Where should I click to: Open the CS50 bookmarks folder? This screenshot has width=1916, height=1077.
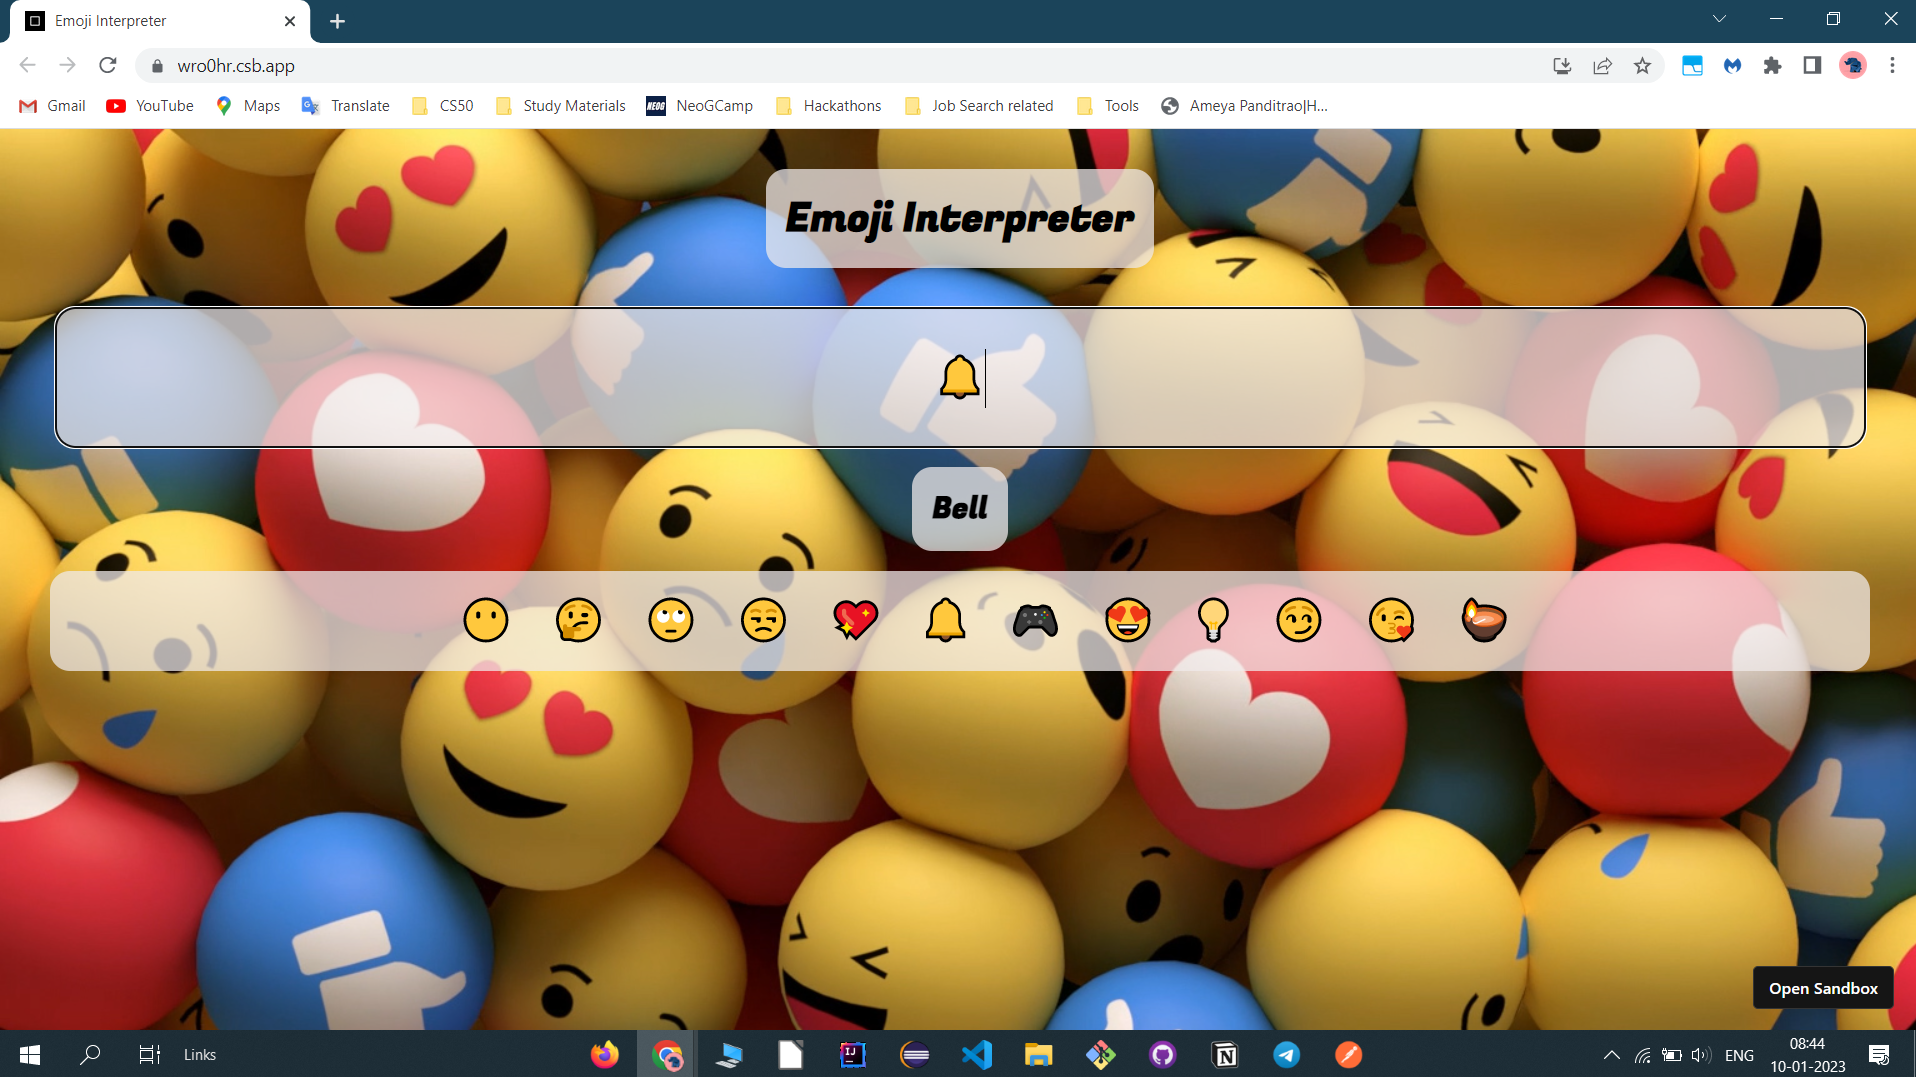443,106
